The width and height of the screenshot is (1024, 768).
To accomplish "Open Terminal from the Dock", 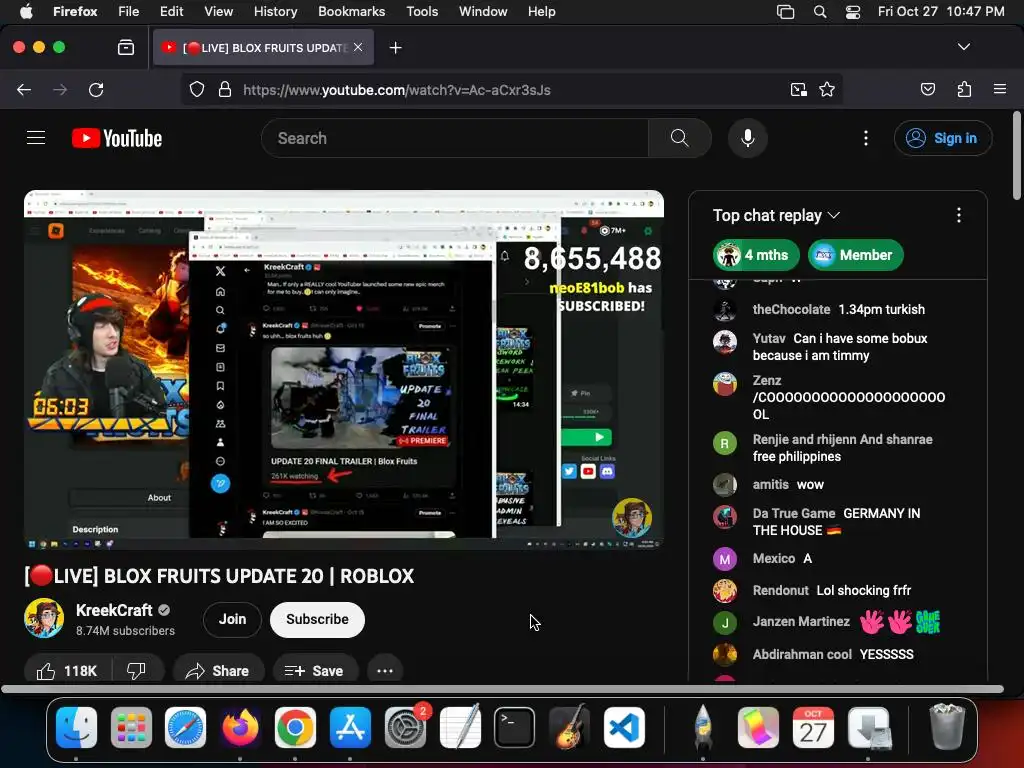I will pos(514,727).
